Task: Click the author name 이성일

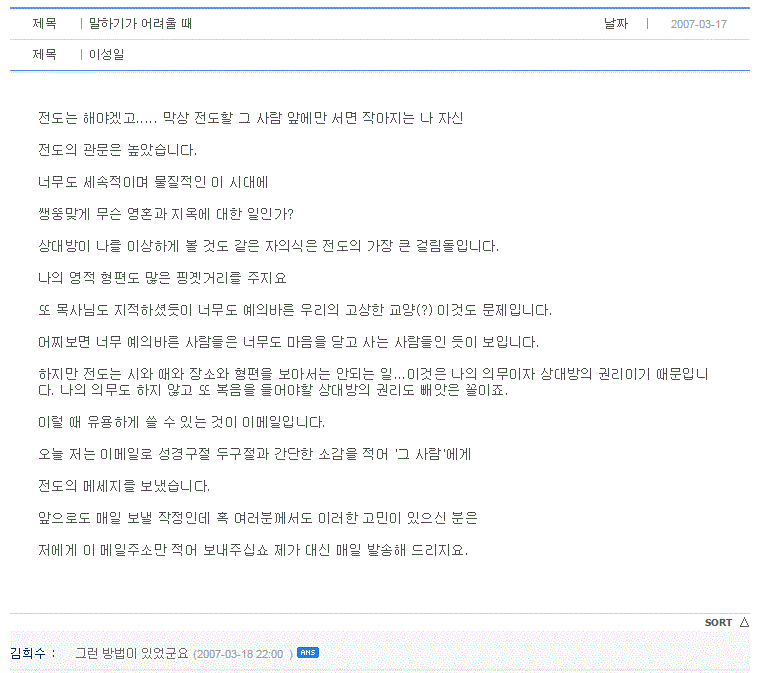Action: [x=106, y=54]
